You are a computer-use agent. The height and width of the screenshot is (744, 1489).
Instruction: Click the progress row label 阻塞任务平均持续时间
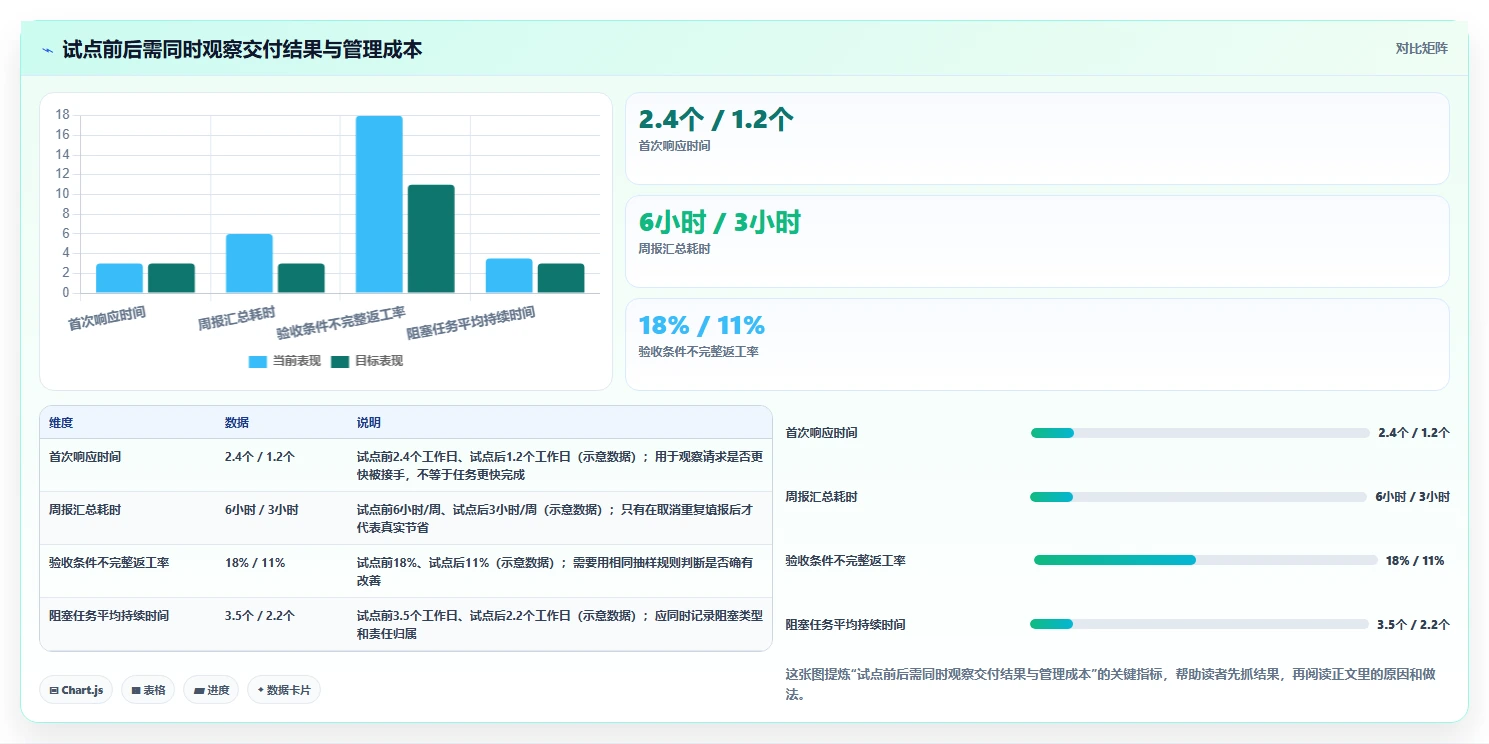click(845, 625)
